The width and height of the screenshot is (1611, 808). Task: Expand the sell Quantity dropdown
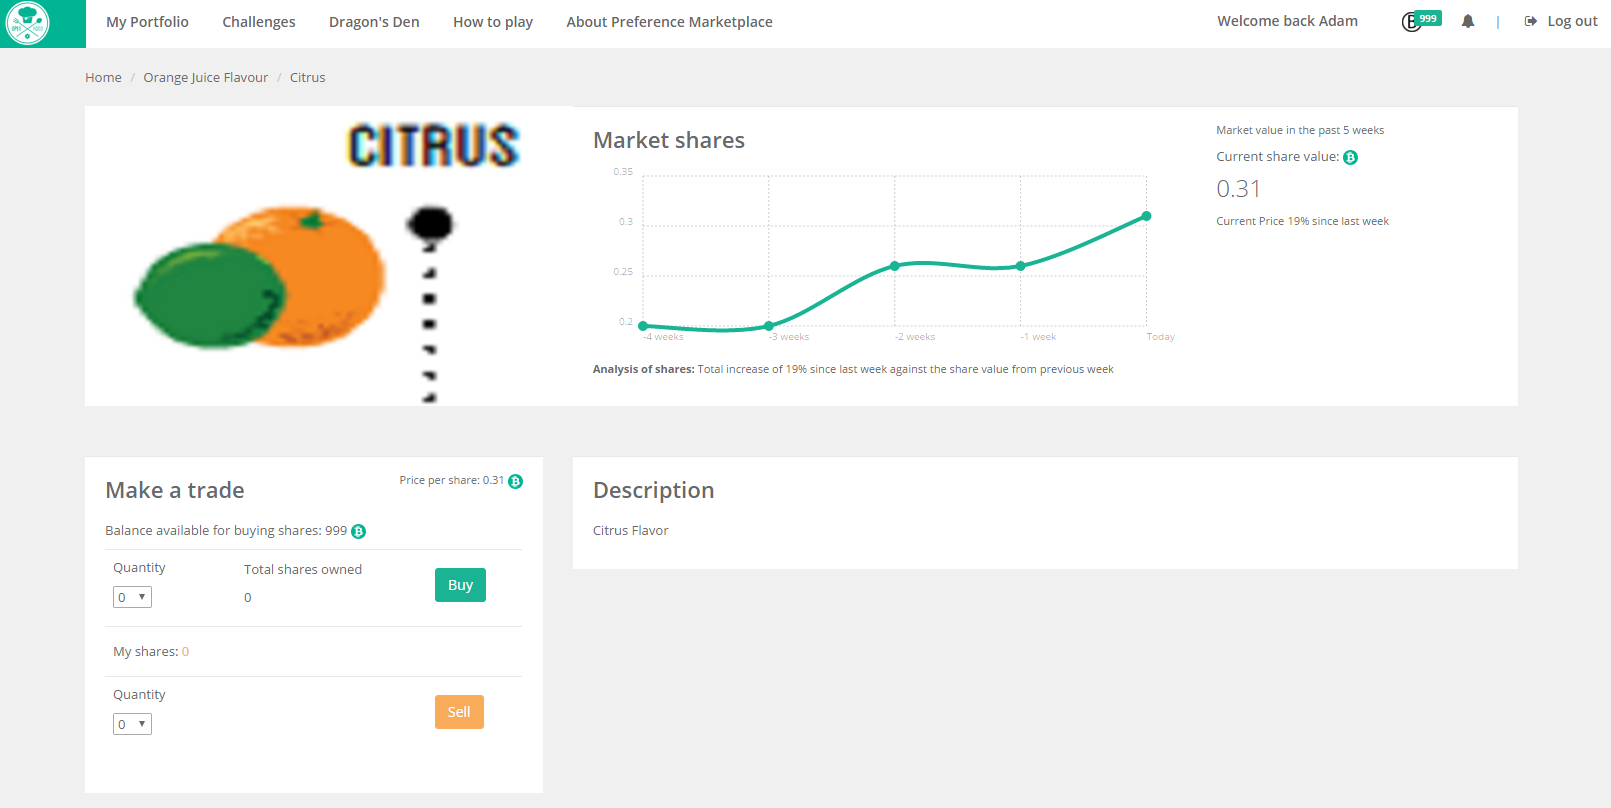[x=132, y=724]
